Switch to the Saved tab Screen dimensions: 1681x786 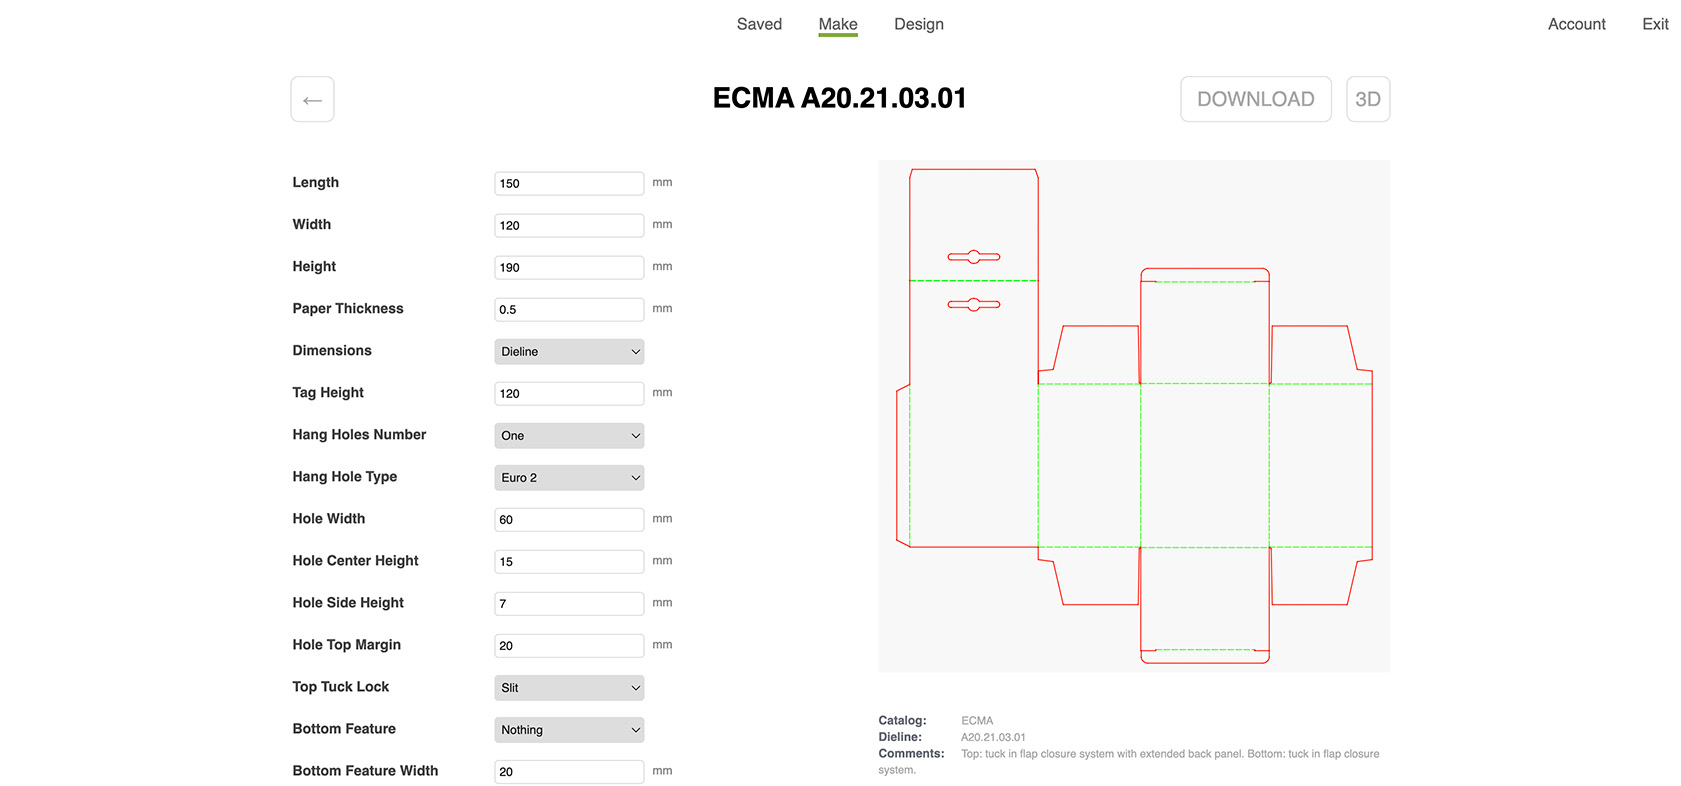(759, 23)
